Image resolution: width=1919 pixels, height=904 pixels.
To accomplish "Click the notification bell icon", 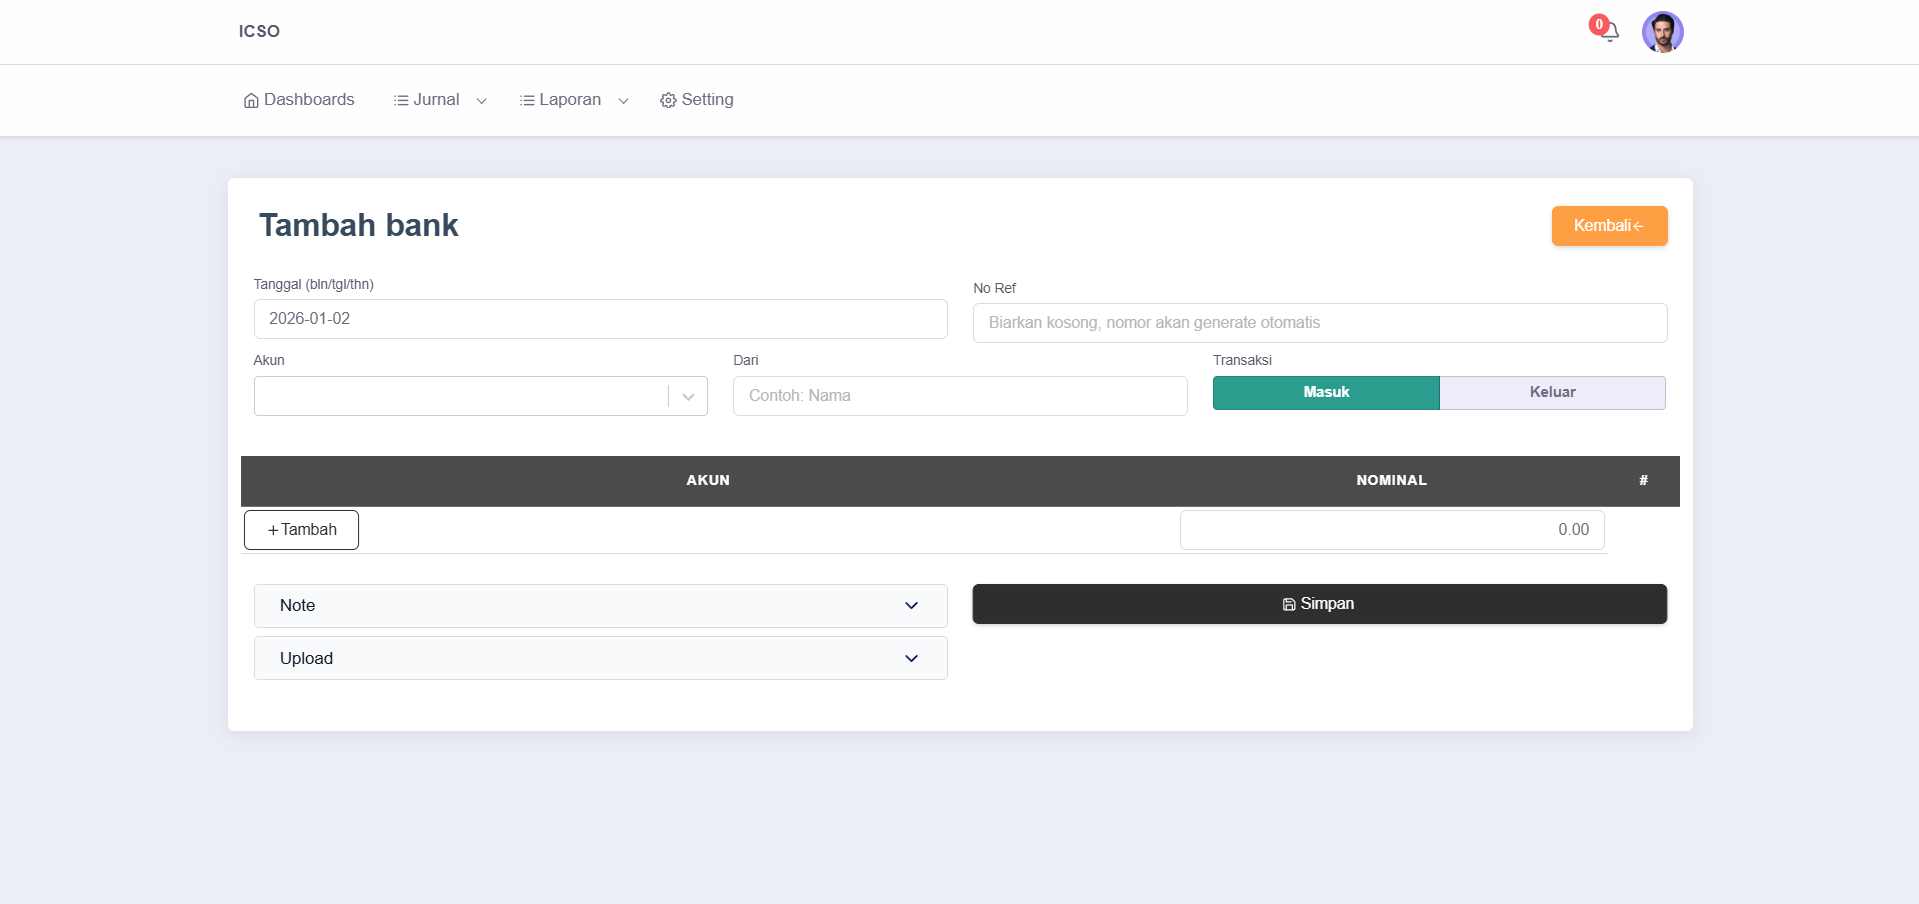I will click(1608, 32).
